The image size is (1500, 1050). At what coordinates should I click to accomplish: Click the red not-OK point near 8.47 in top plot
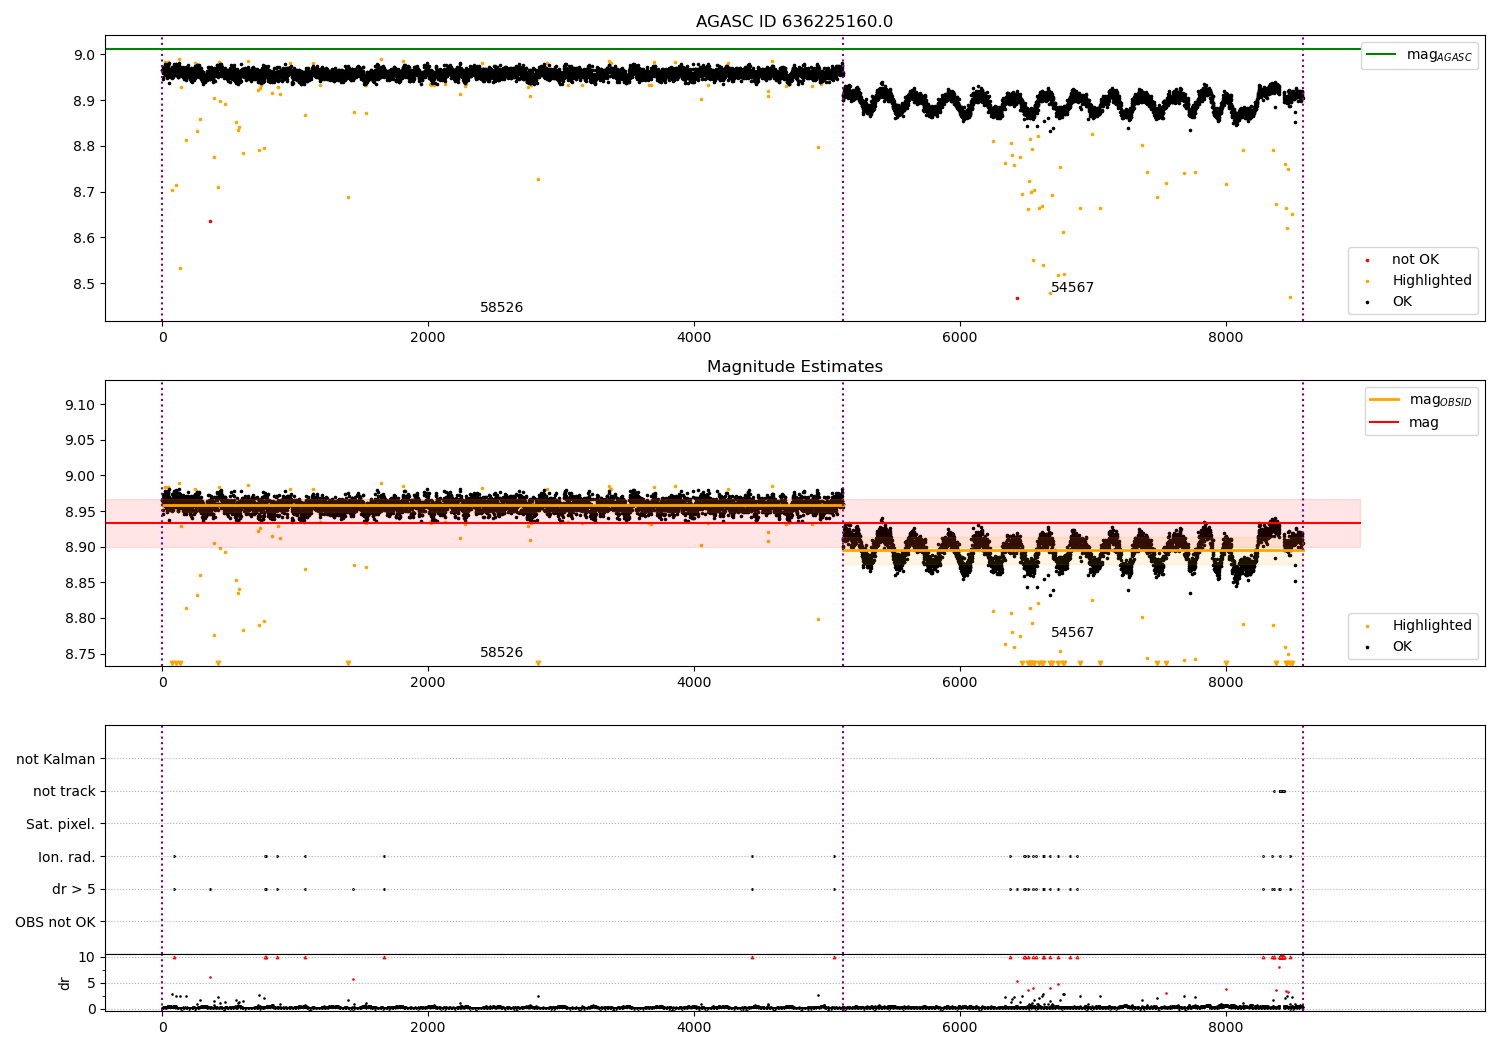click(1017, 298)
